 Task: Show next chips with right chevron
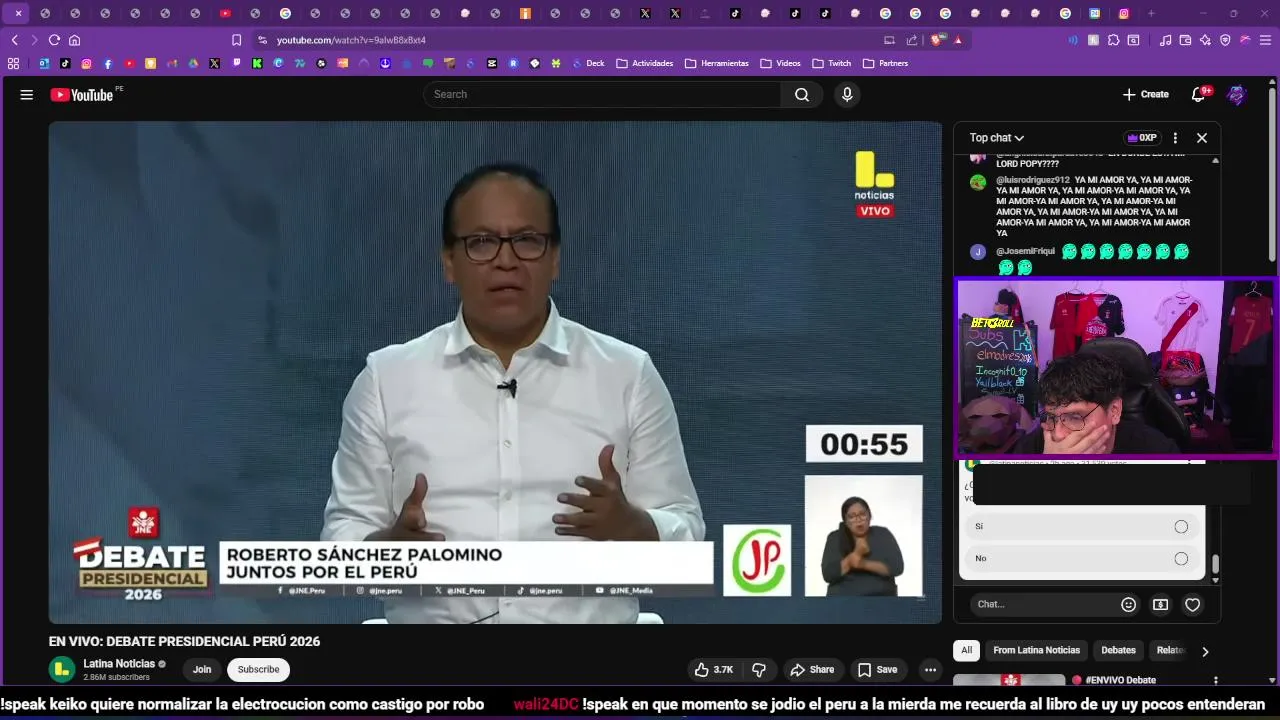click(x=1205, y=651)
